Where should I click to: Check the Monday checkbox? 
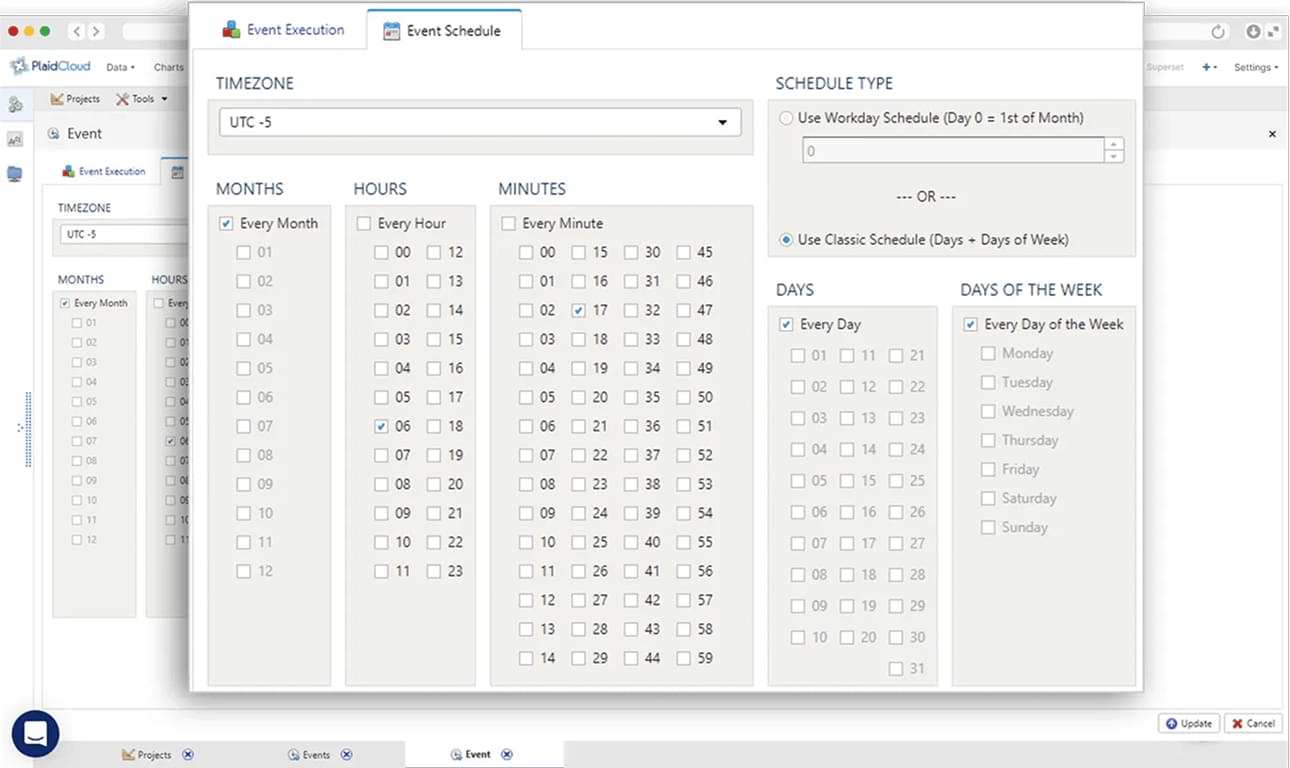click(988, 354)
